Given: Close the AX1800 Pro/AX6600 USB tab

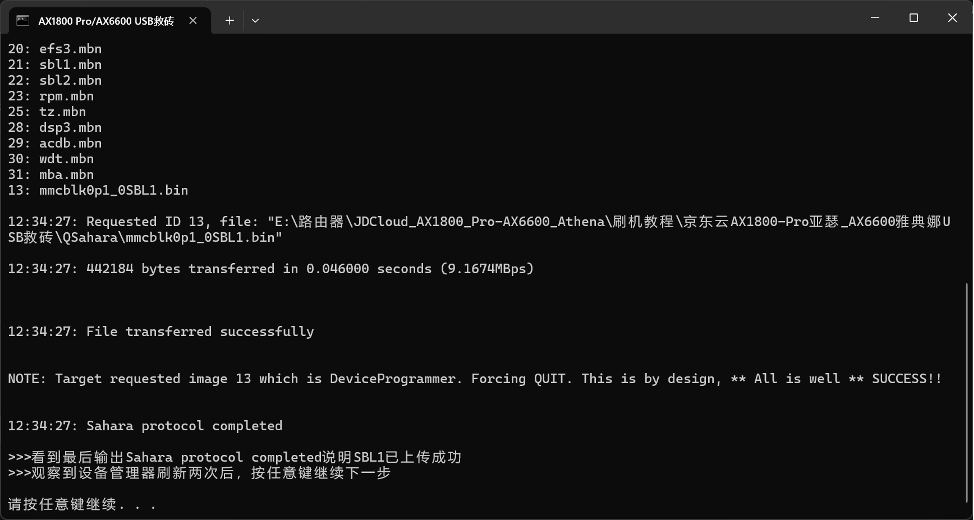Looking at the screenshot, I should pos(193,20).
